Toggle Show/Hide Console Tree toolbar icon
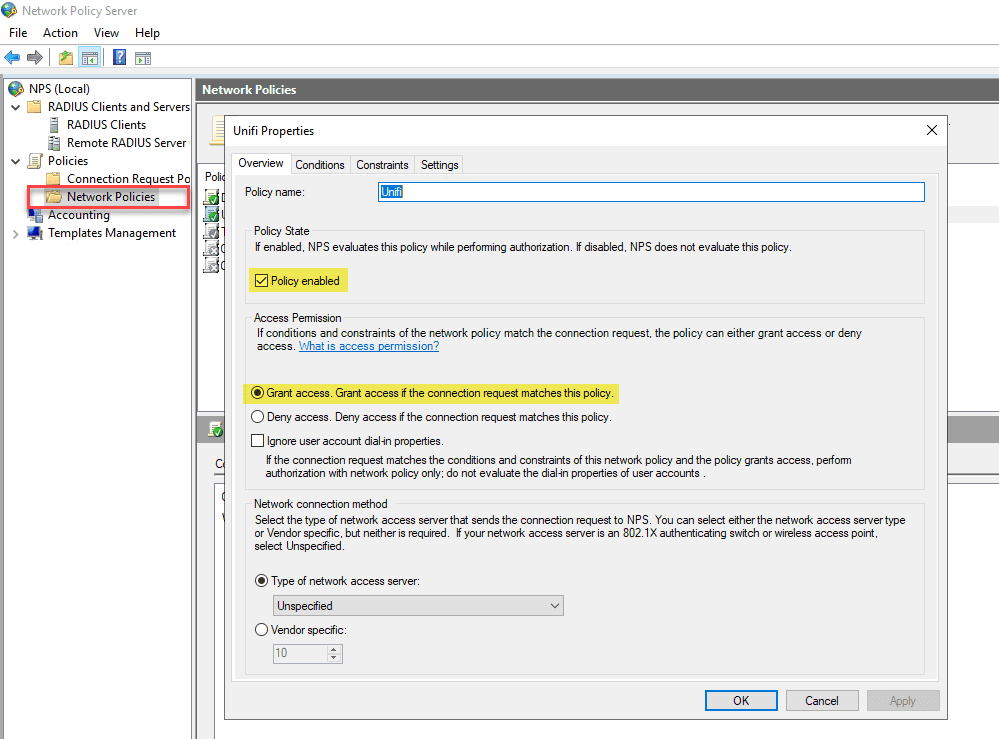Image resolution: width=999 pixels, height=739 pixels. (90, 57)
